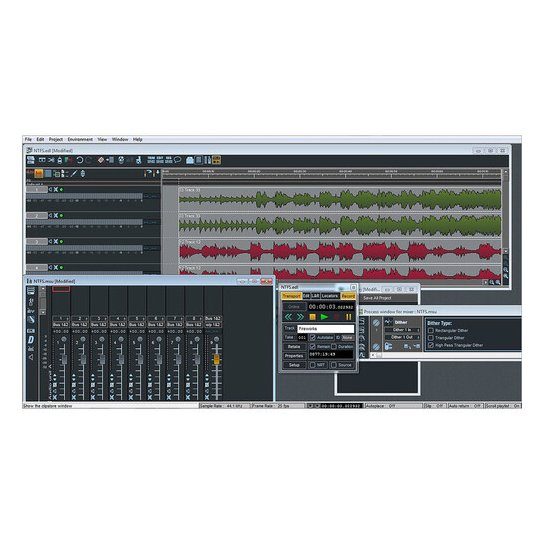Click the yellow pause button
This screenshot has height=544, width=544.
(x=348, y=317)
